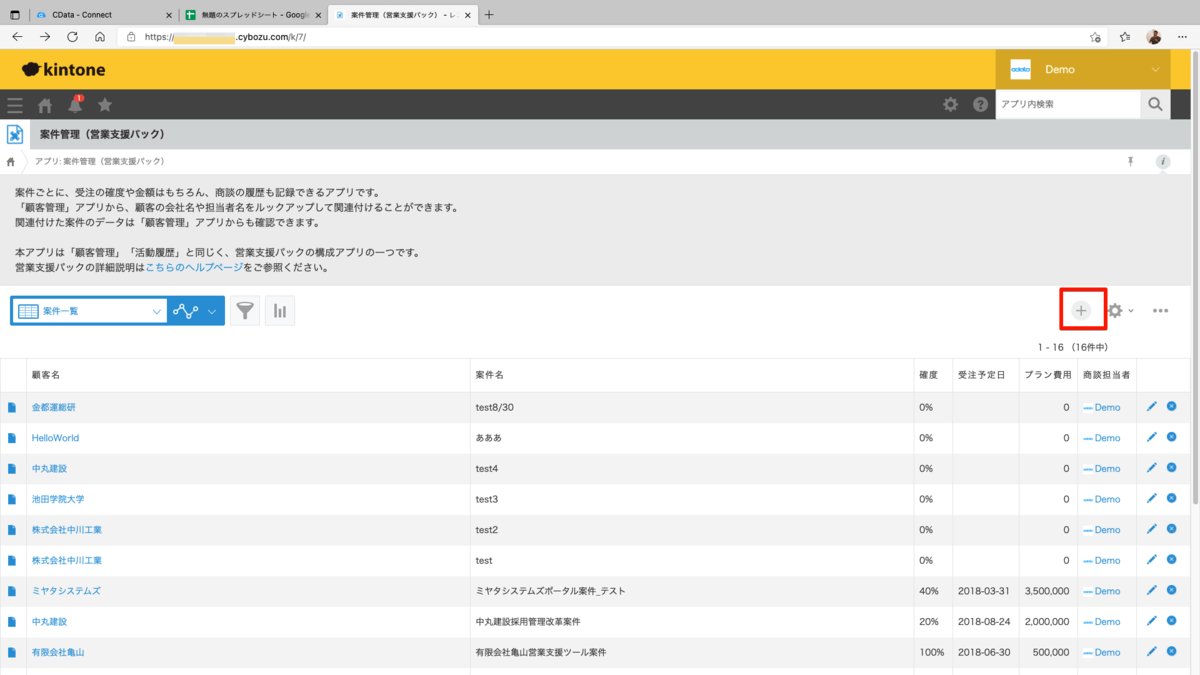Expand the graph view dropdown arrow
1200x675 pixels.
click(212, 311)
